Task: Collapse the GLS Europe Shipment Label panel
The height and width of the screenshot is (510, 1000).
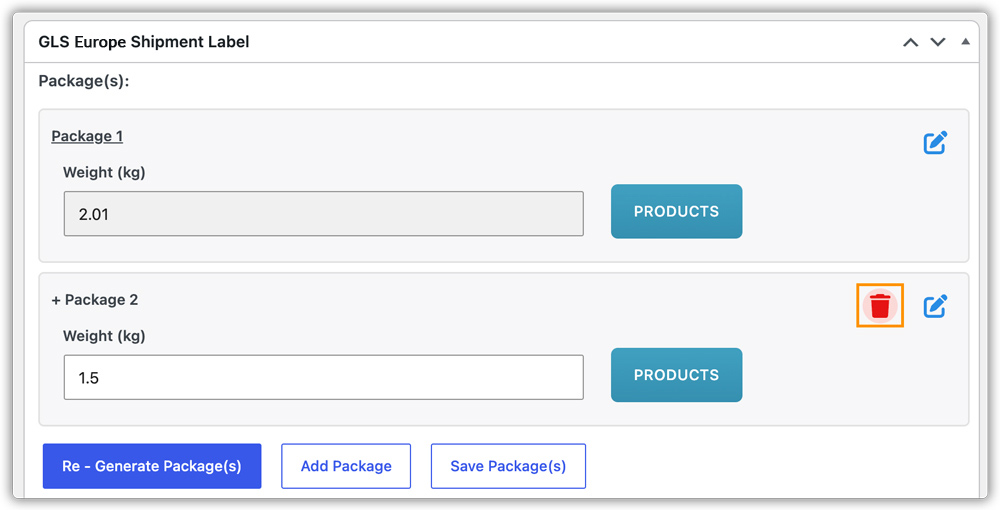Action: [966, 41]
